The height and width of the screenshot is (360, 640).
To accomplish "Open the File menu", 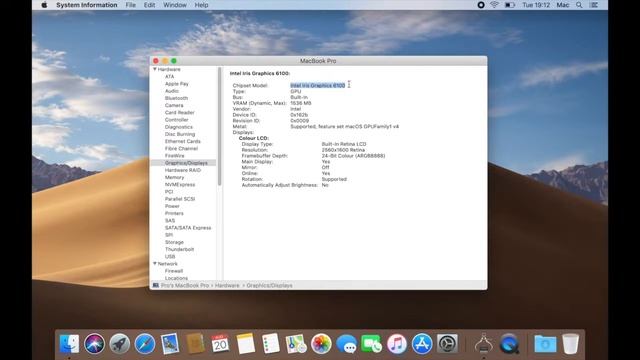I will (131, 5).
